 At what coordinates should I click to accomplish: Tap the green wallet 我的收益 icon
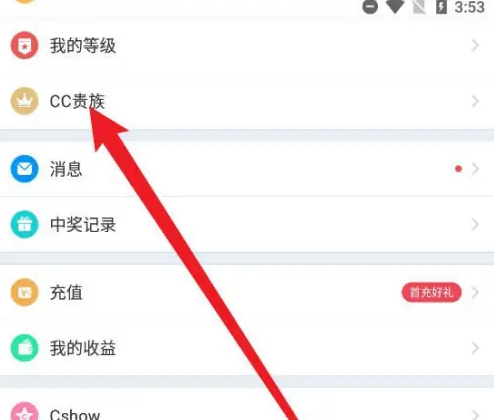click(x=24, y=348)
